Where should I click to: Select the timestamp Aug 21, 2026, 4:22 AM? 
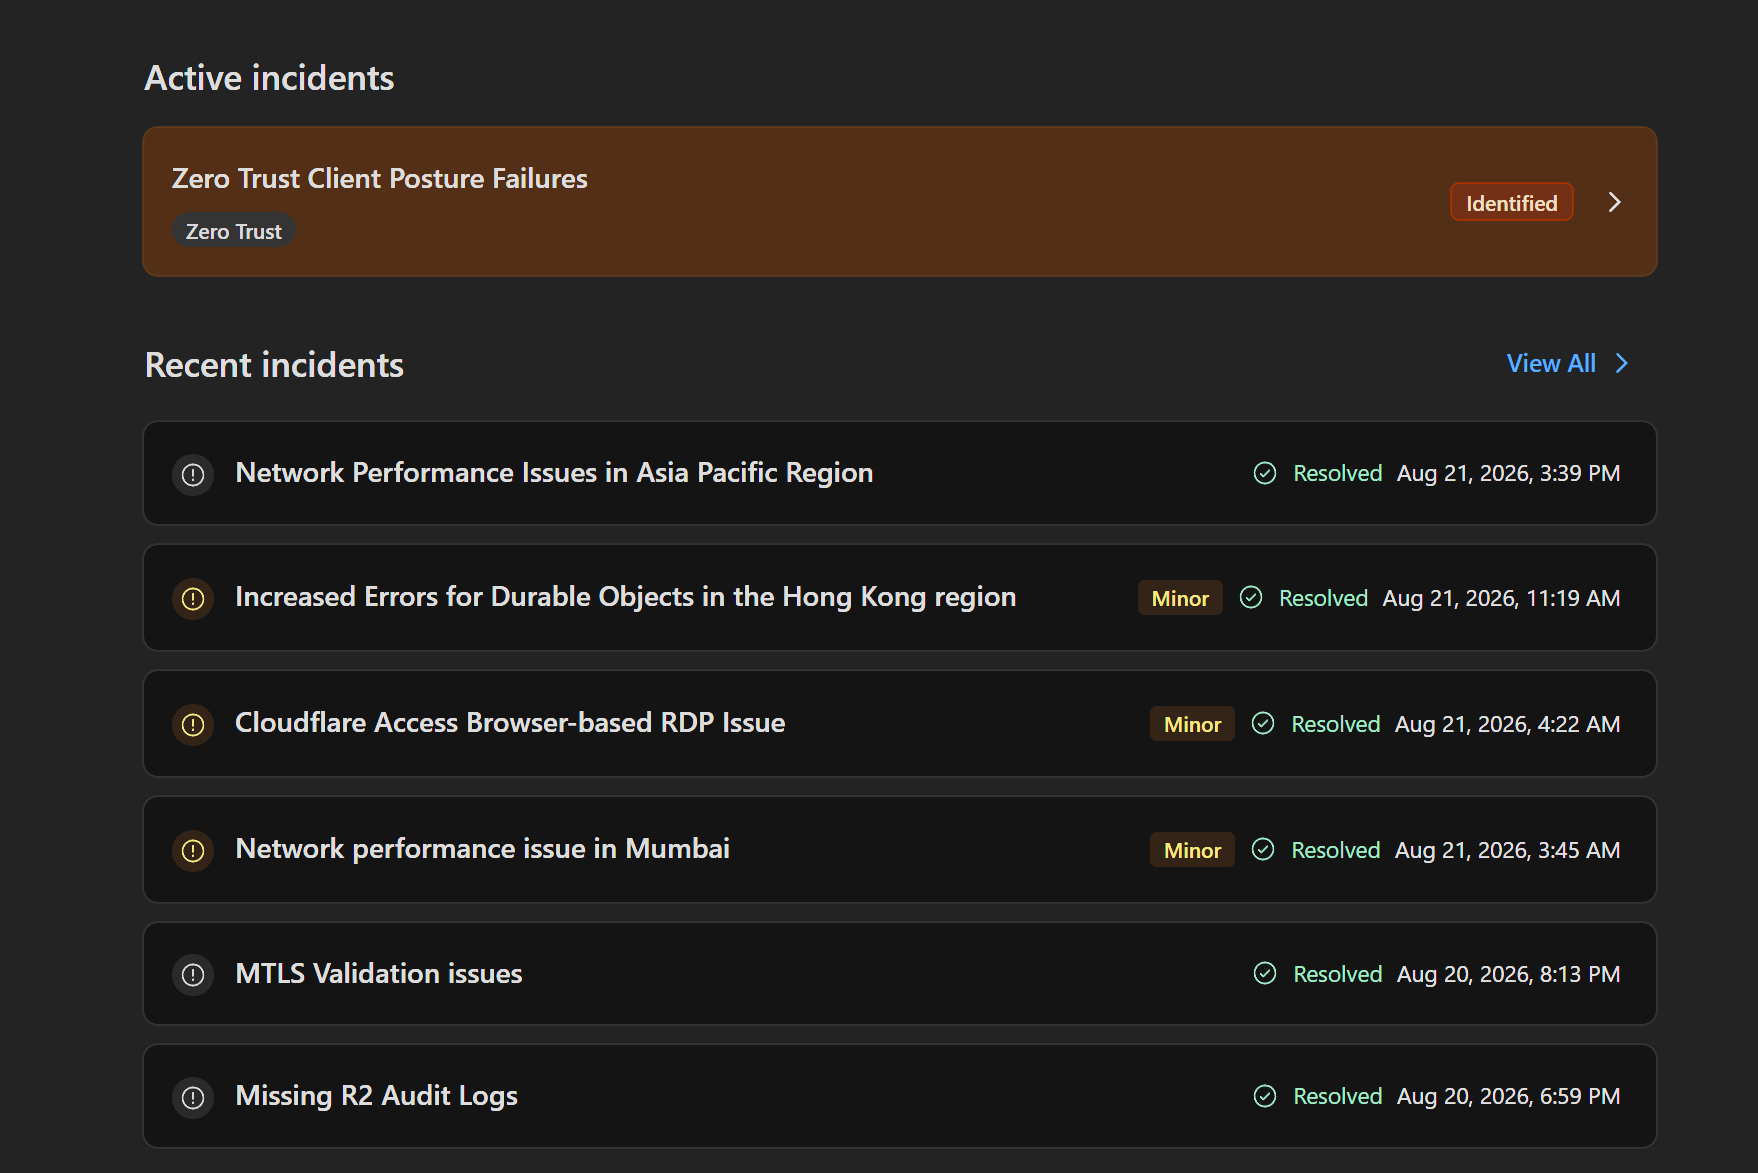[x=1507, y=724]
